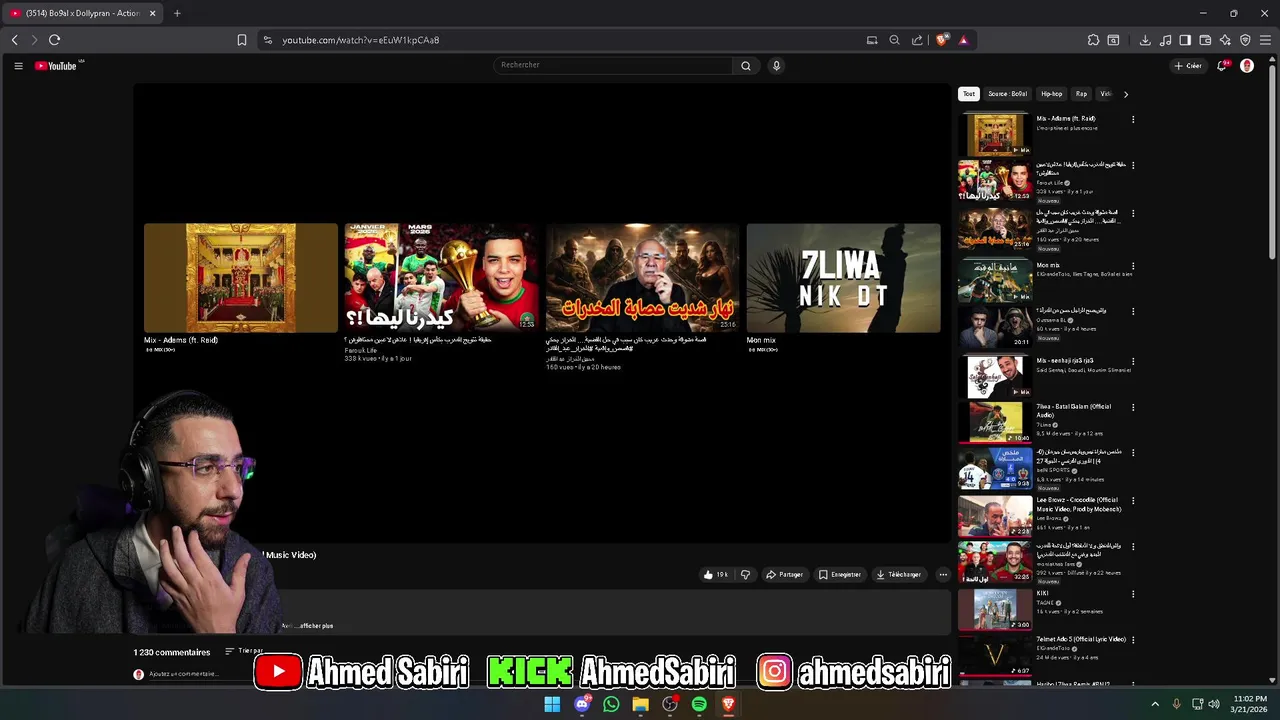Open Discord from the taskbar
This screenshot has height=720, width=1280.
pos(582,704)
